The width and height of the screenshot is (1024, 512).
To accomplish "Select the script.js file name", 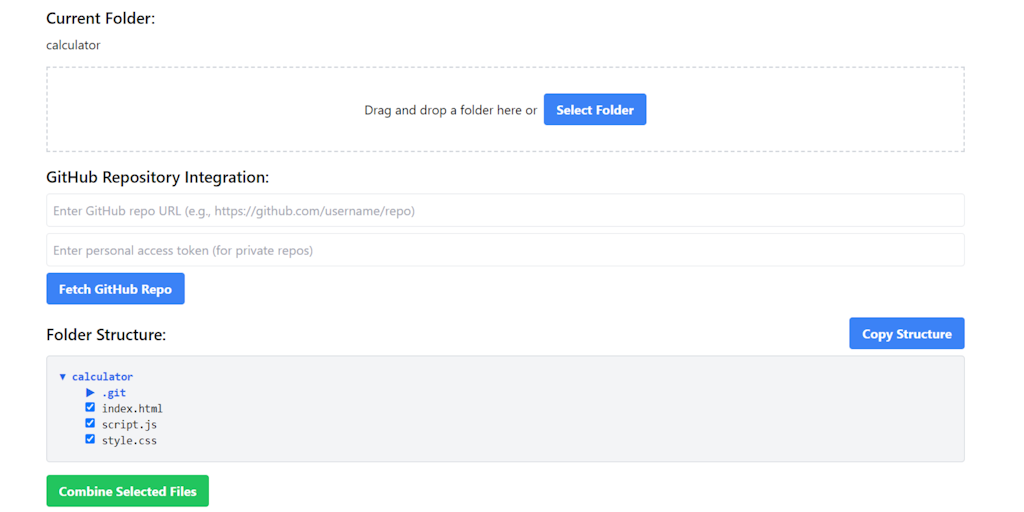I will 129,425.
